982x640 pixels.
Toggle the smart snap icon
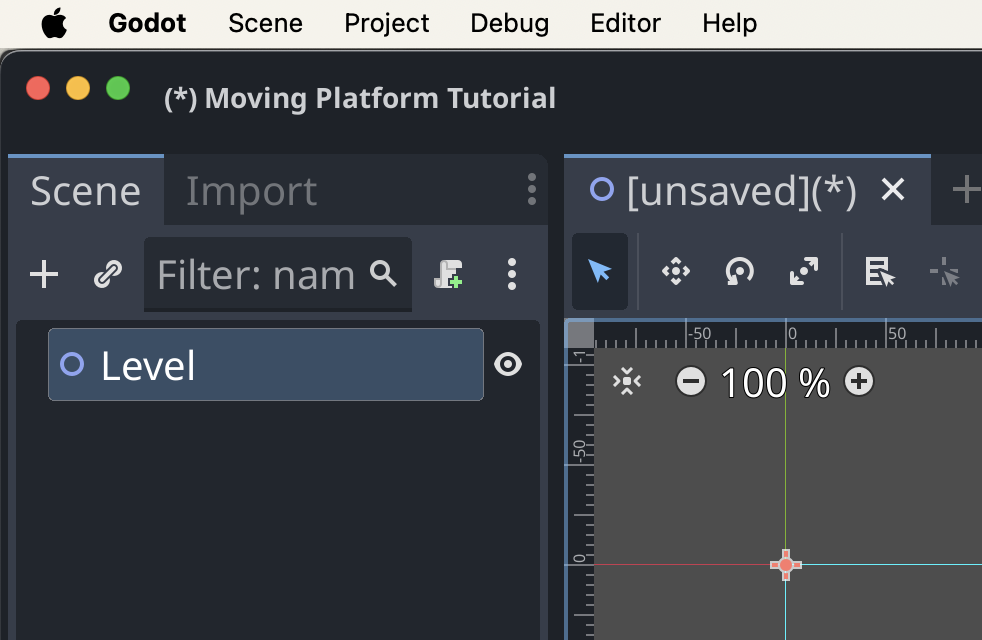944,271
